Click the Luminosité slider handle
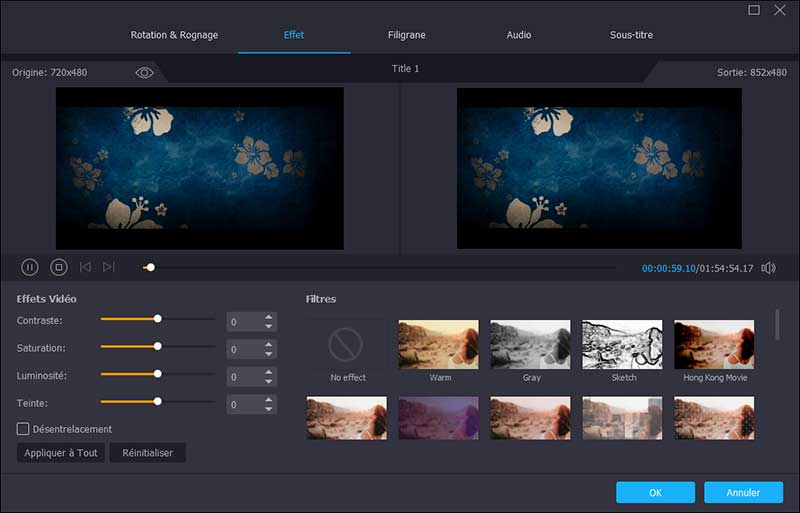This screenshot has height=513, width=800. click(157, 374)
